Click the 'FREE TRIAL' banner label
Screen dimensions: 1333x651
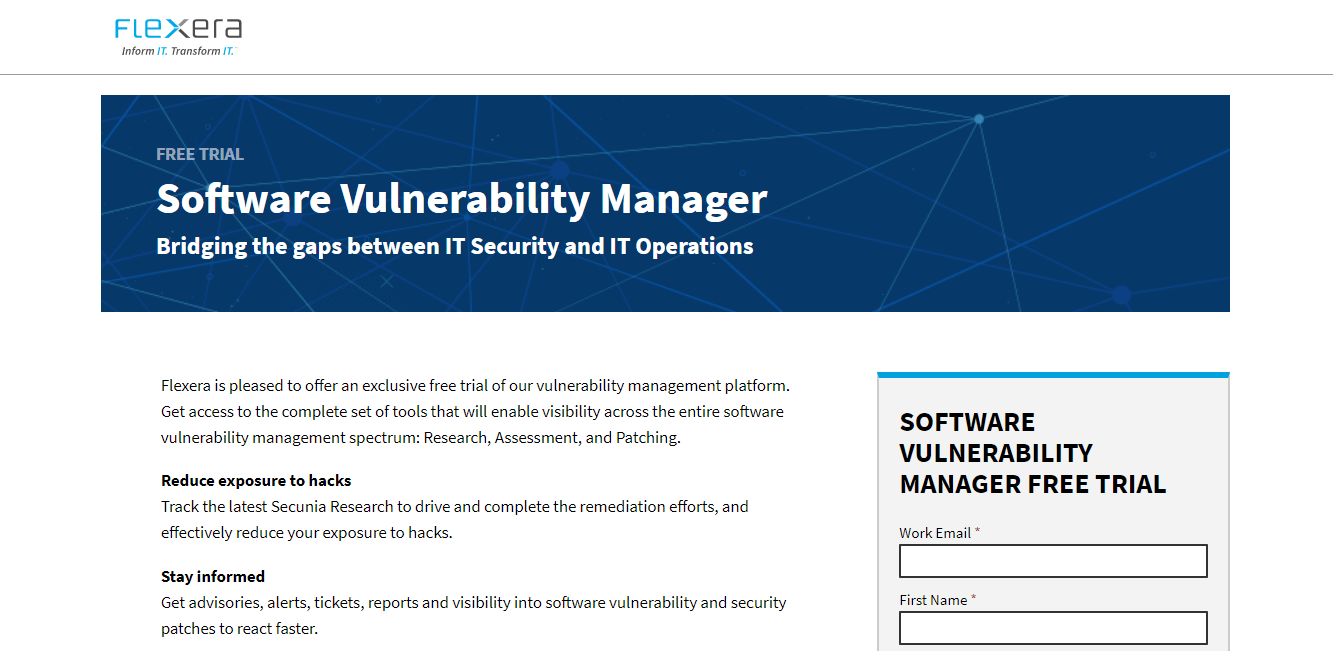[x=200, y=154]
